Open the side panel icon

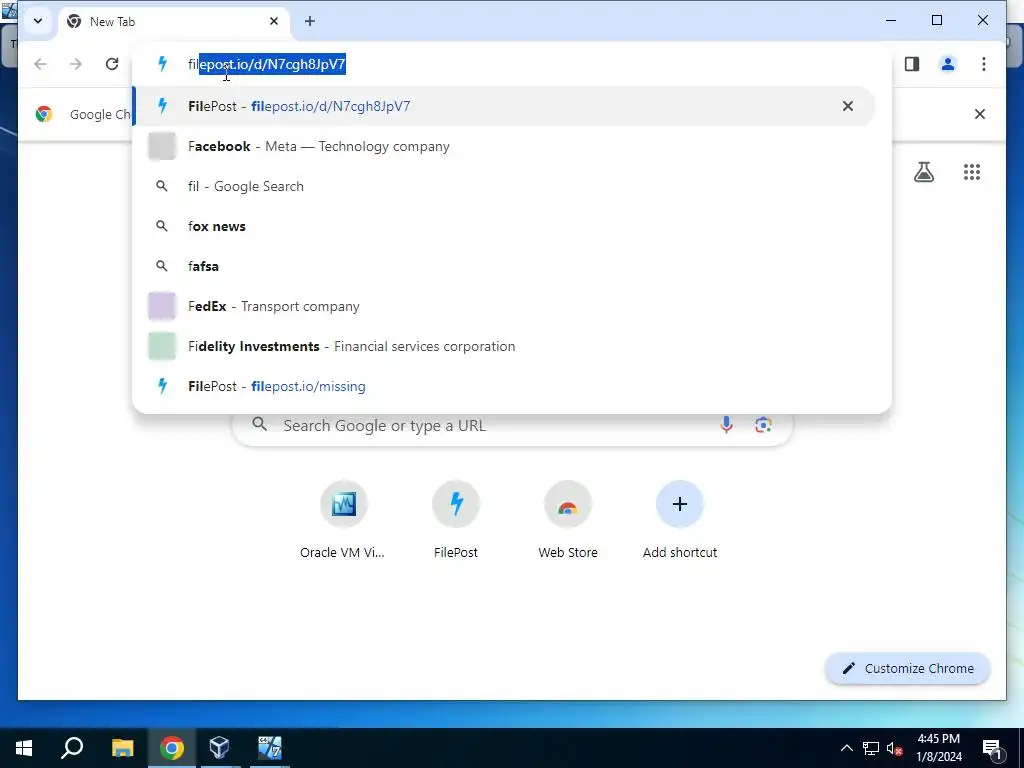click(x=912, y=63)
